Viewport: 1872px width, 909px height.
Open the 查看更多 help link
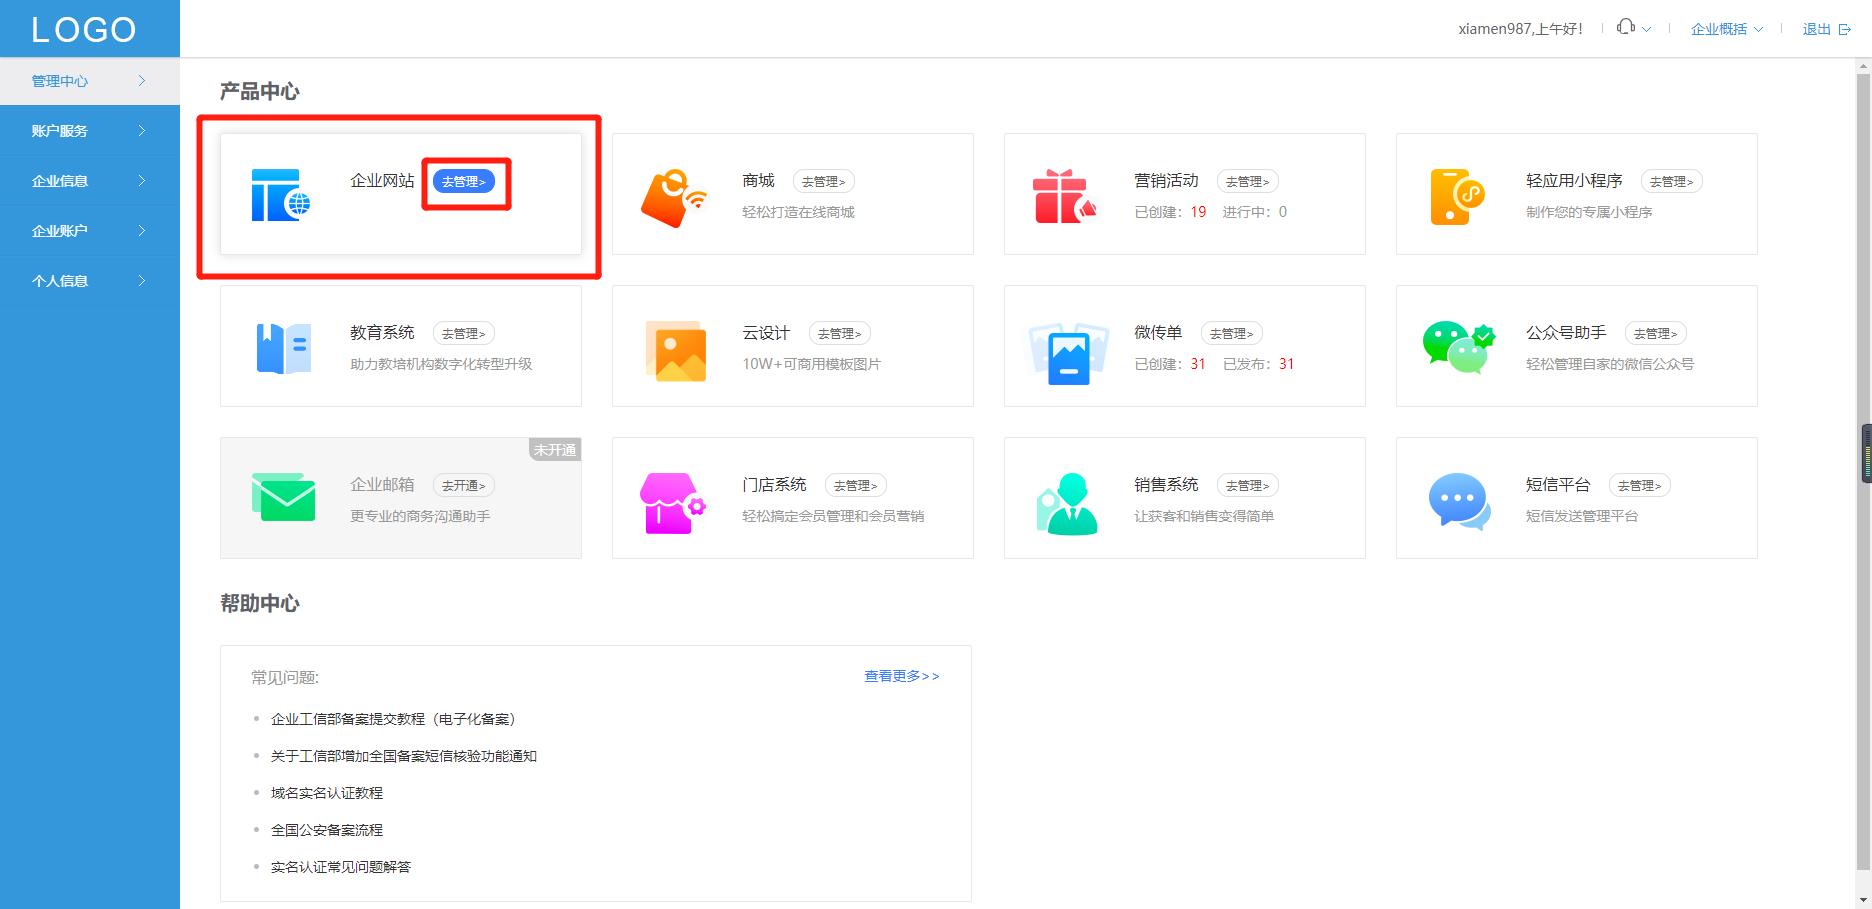(899, 676)
